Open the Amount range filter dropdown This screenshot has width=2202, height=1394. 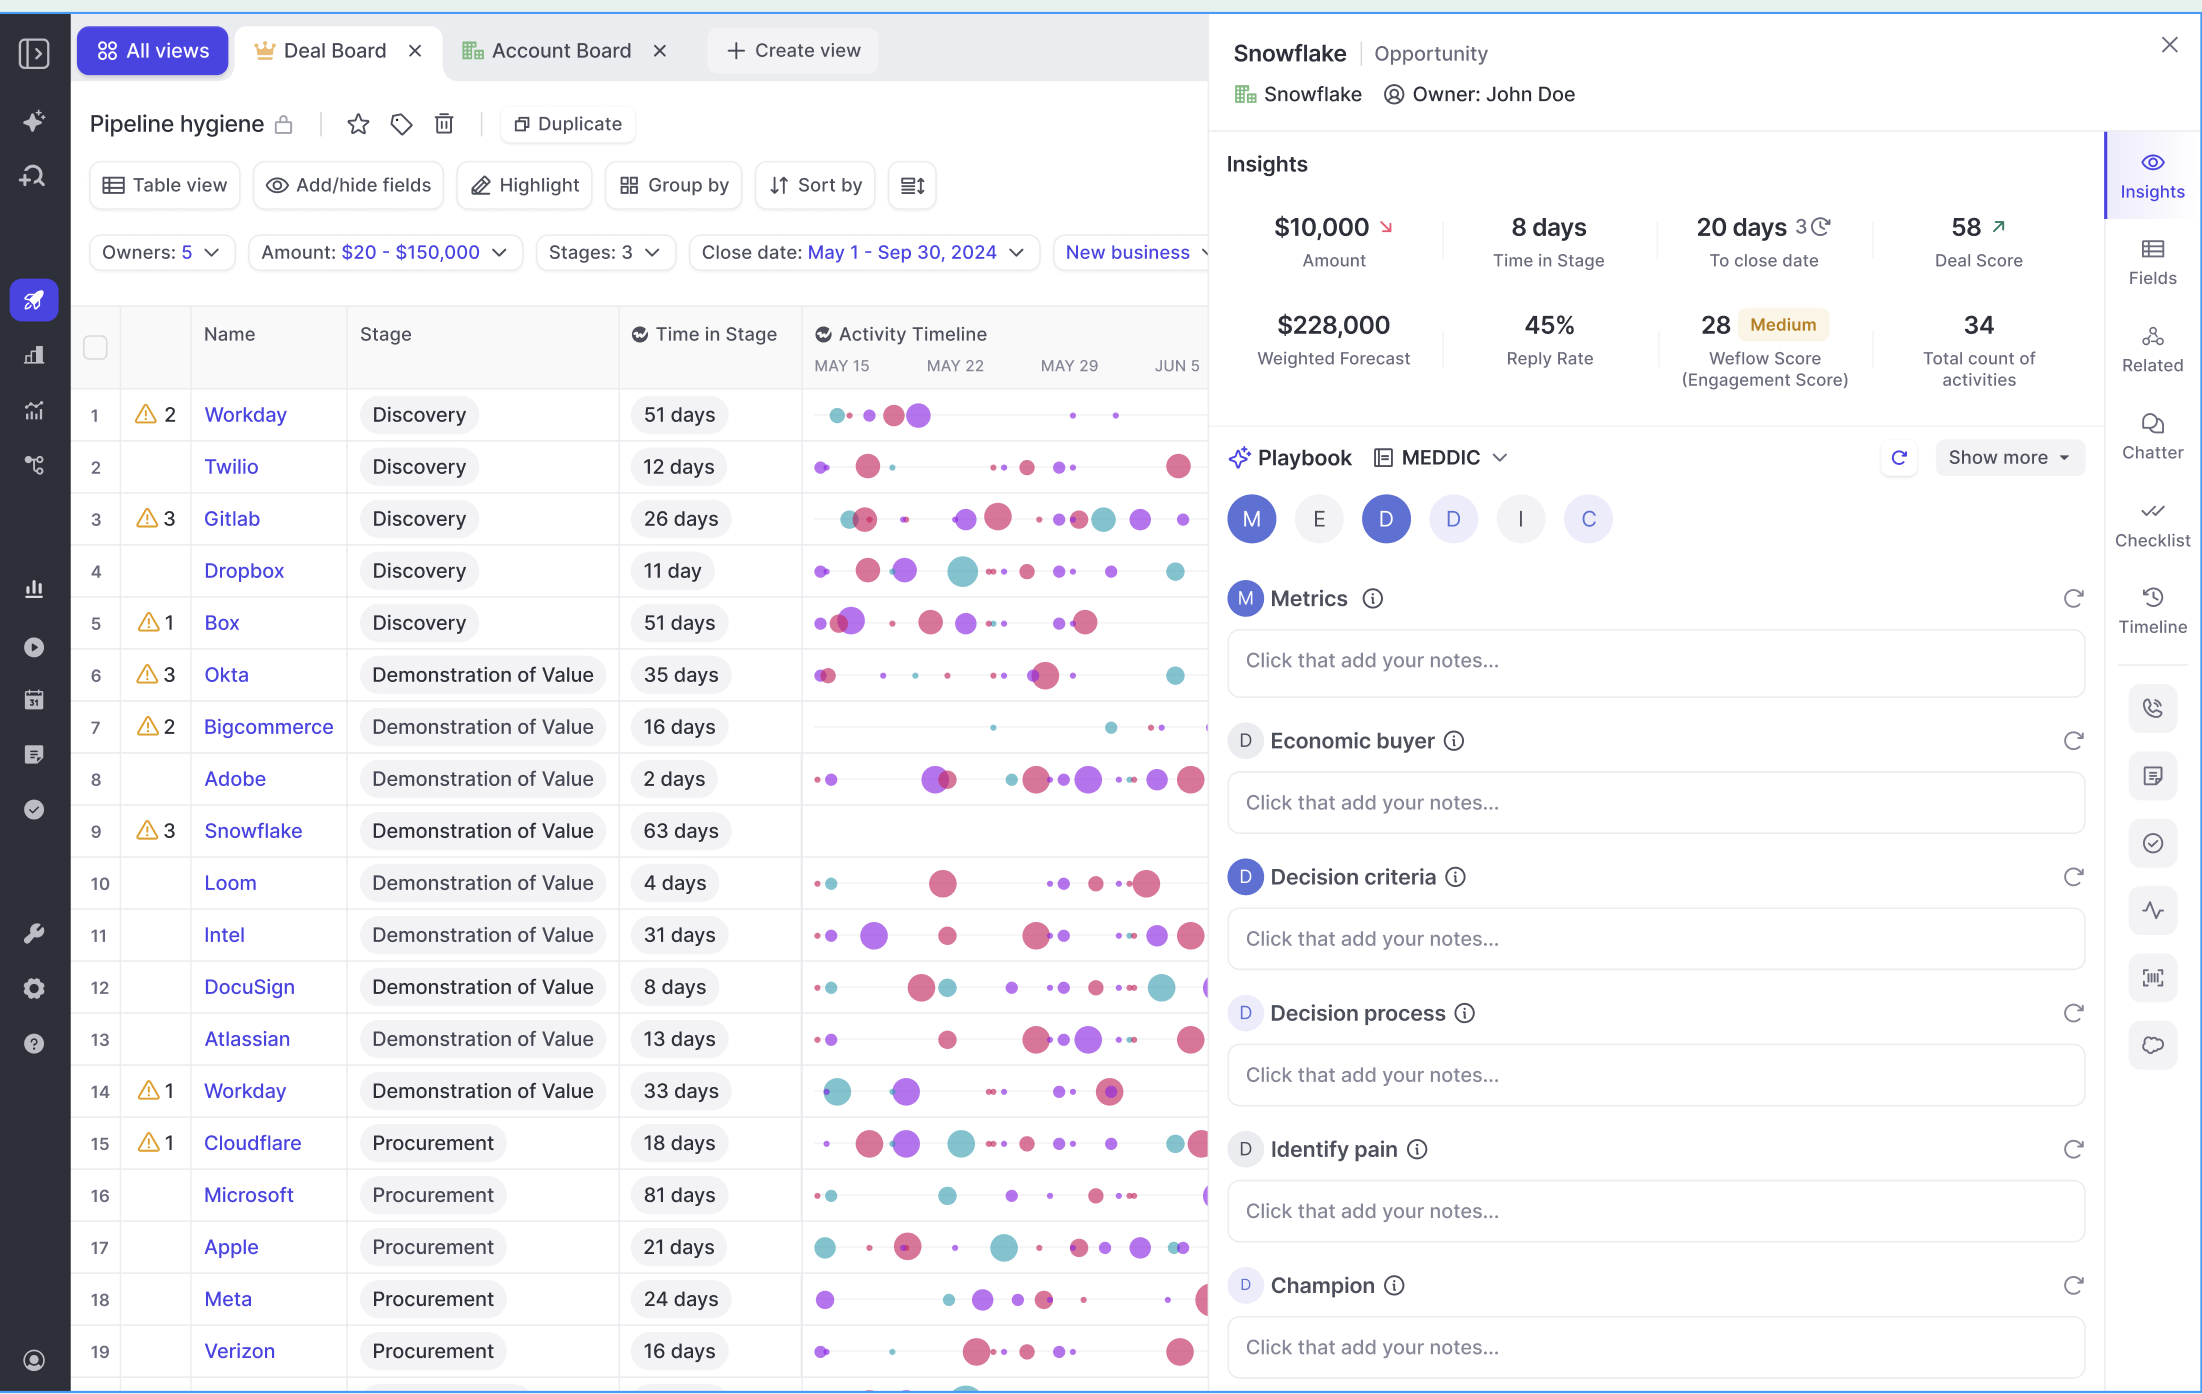point(385,252)
